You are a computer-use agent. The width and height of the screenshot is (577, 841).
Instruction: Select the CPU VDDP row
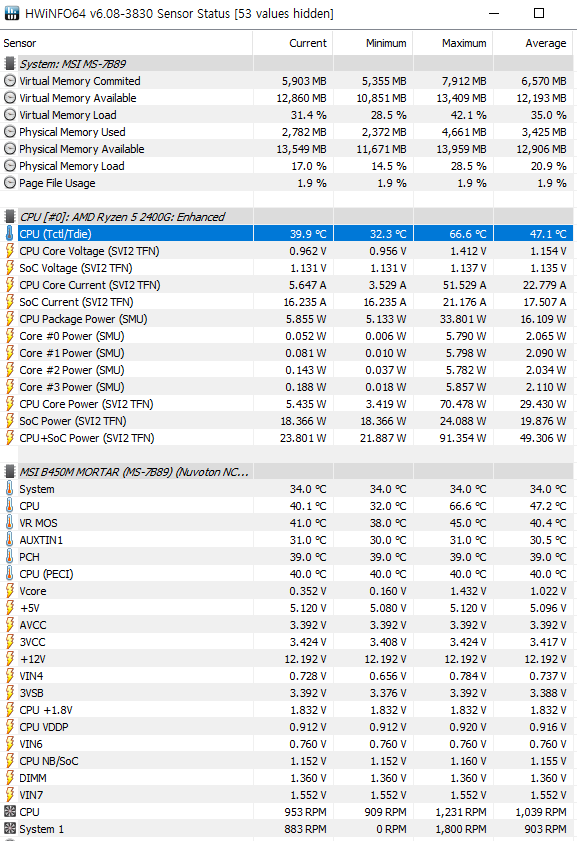click(x=287, y=727)
